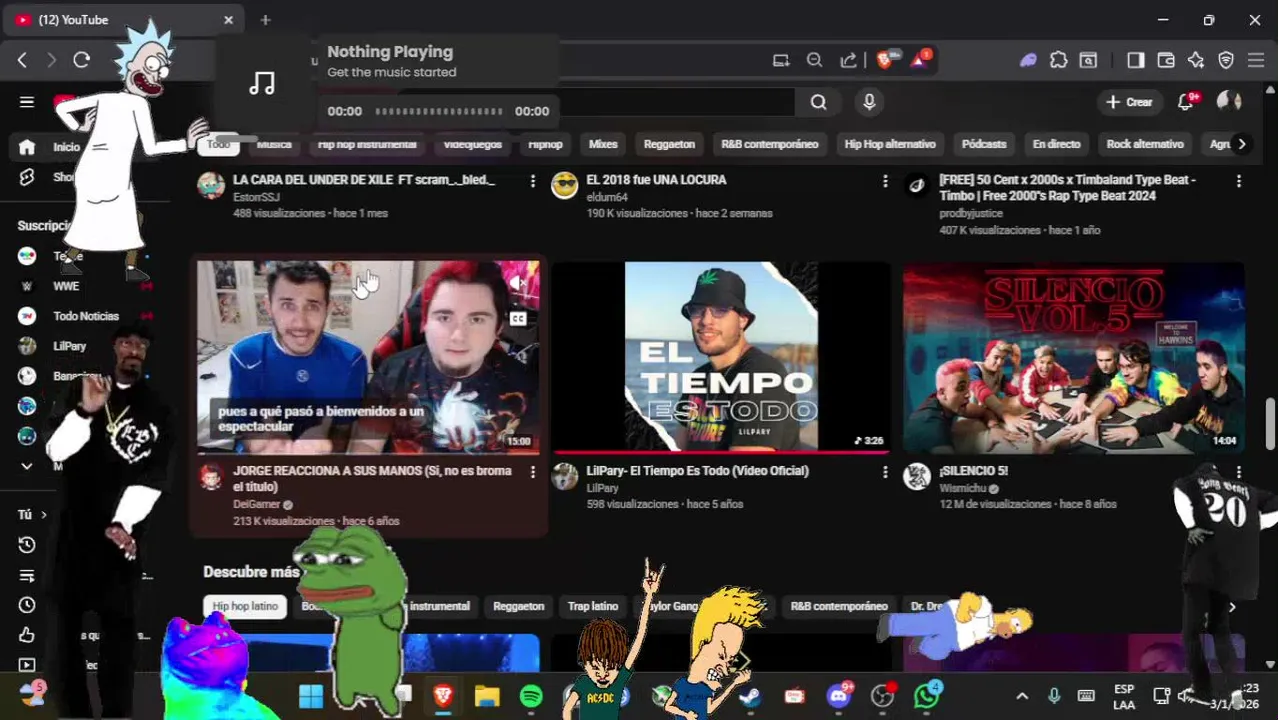Reload the page in Brave
Image resolution: width=1278 pixels, height=720 pixels.
click(x=82, y=60)
